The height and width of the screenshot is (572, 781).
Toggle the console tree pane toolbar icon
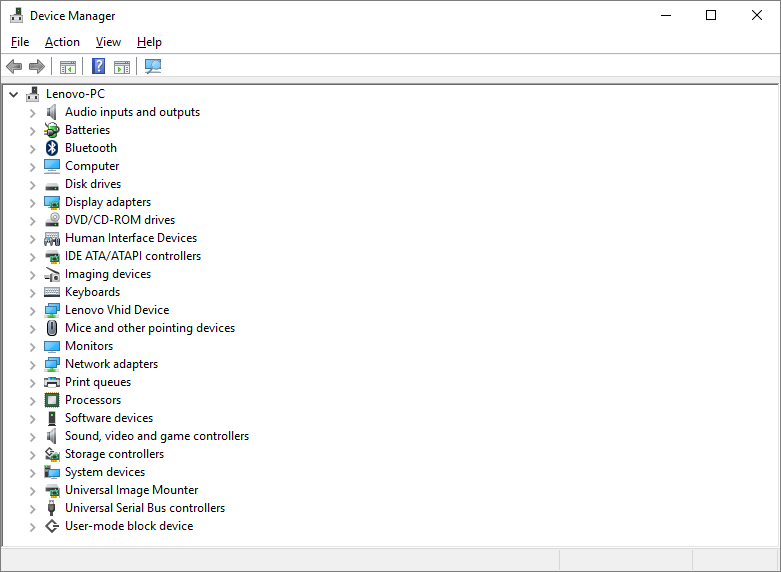(x=68, y=67)
